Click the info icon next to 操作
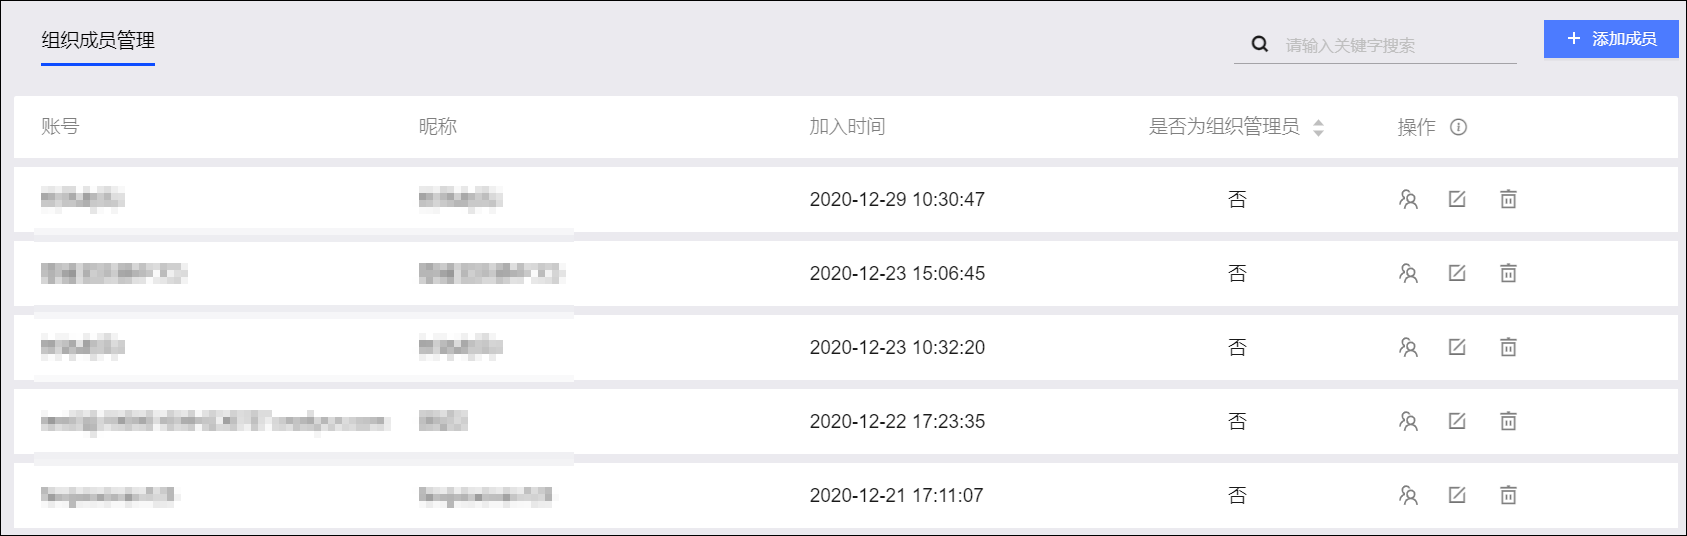The width and height of the screenshot is (1687, 536). click(1458, 127)
